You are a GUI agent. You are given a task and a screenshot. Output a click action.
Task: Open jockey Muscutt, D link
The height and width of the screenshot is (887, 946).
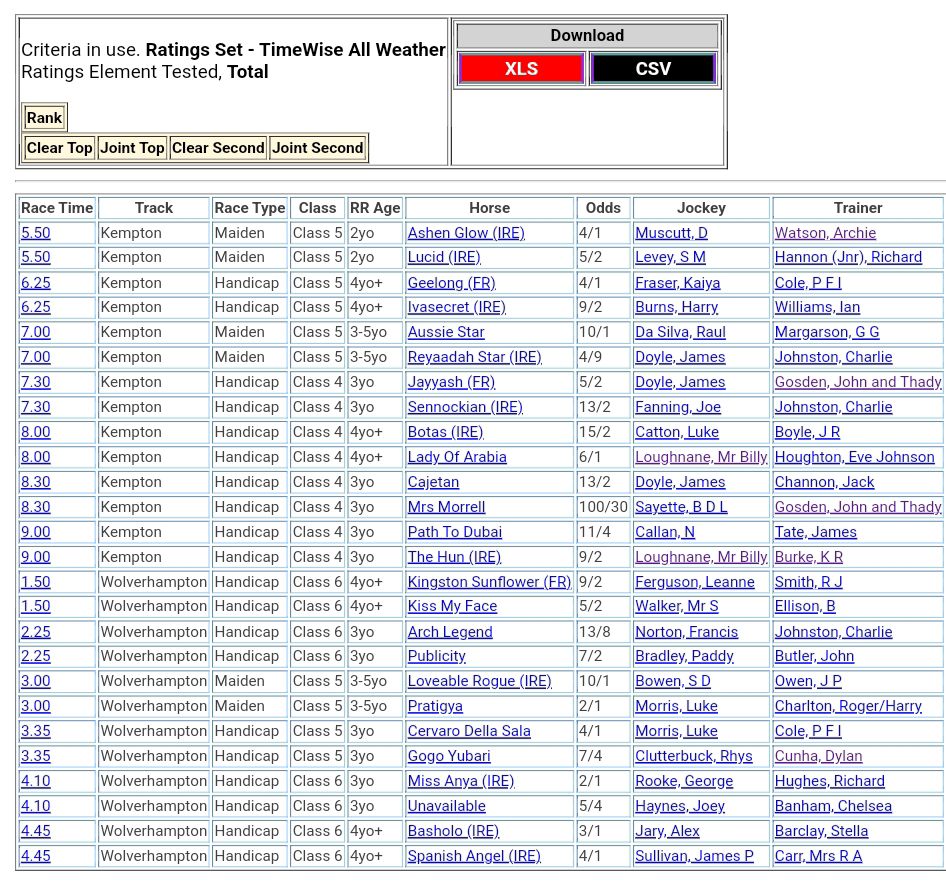(x=671, y=233)
